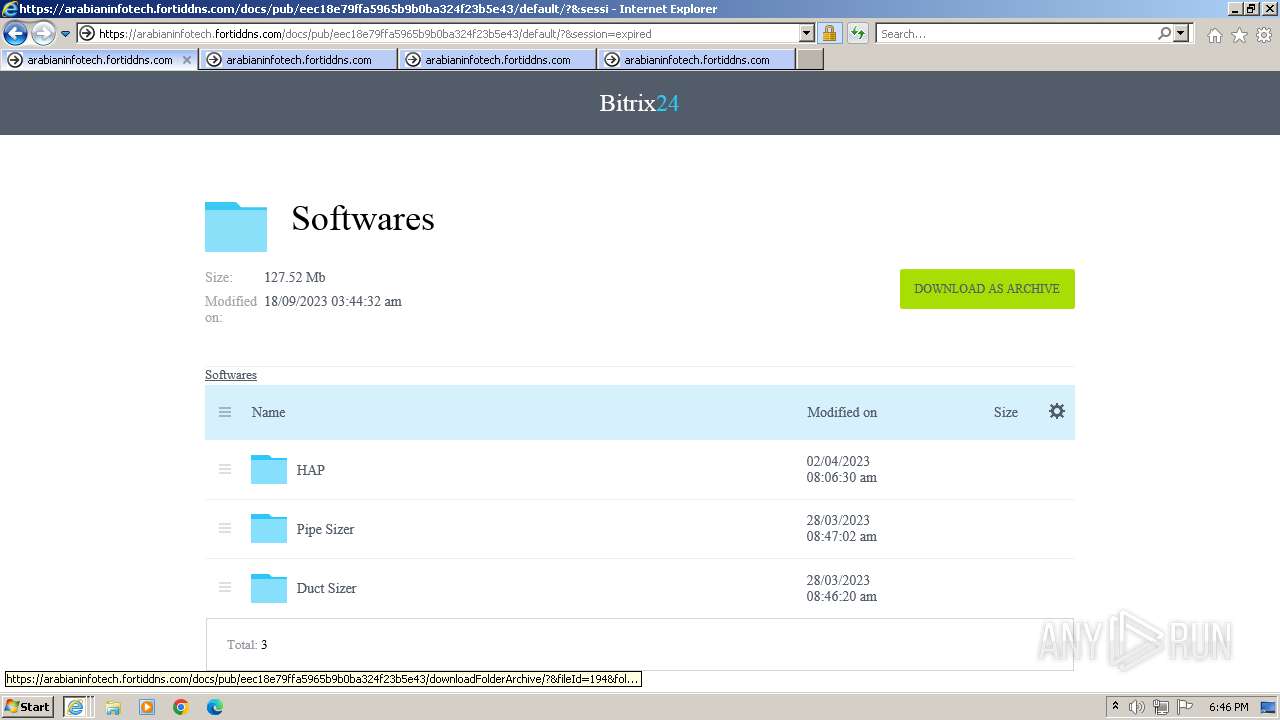Open a new blank tab button
Screen dimensions: 1280x720
click(x=810, y=60)
